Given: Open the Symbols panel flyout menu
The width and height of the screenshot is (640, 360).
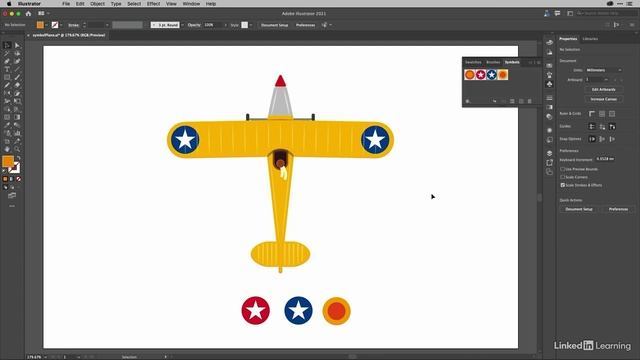Looking at the screenshot, I should click(538, 62).
